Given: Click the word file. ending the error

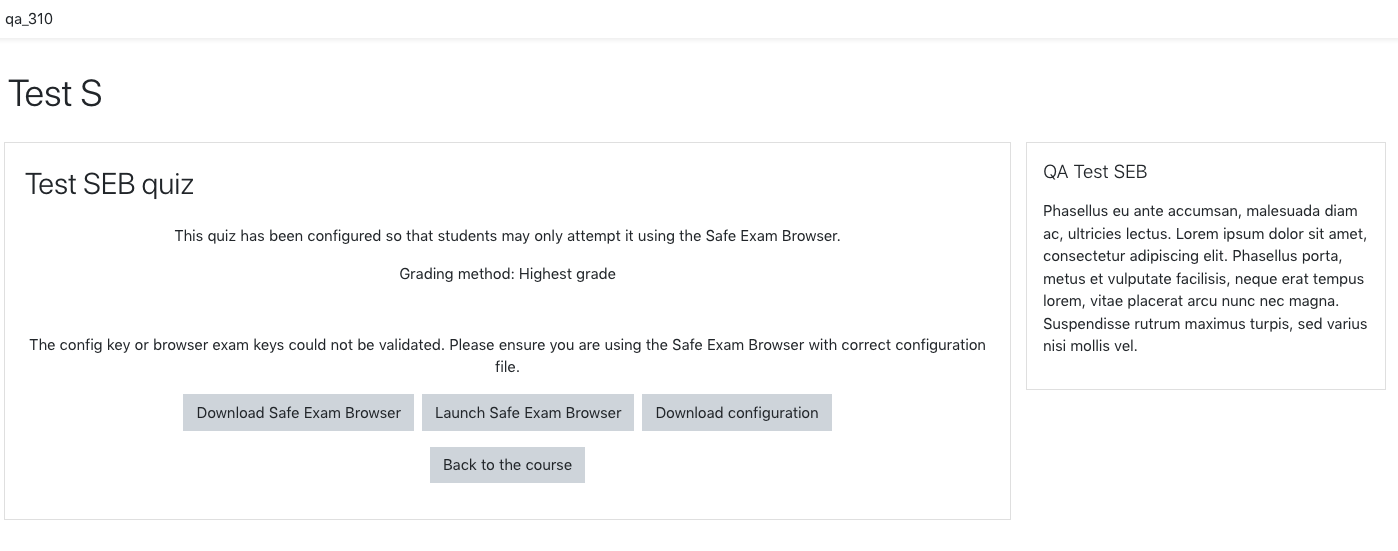Looking at the screenshot, I should point(507,367).
